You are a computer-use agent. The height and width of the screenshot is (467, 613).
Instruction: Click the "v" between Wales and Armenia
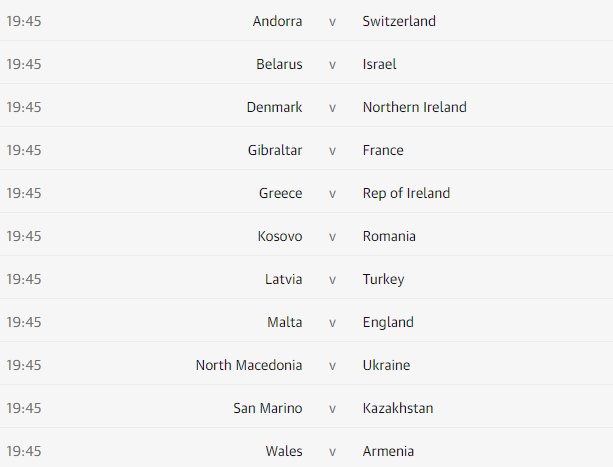pyautogui.click(x=333, y=451)
